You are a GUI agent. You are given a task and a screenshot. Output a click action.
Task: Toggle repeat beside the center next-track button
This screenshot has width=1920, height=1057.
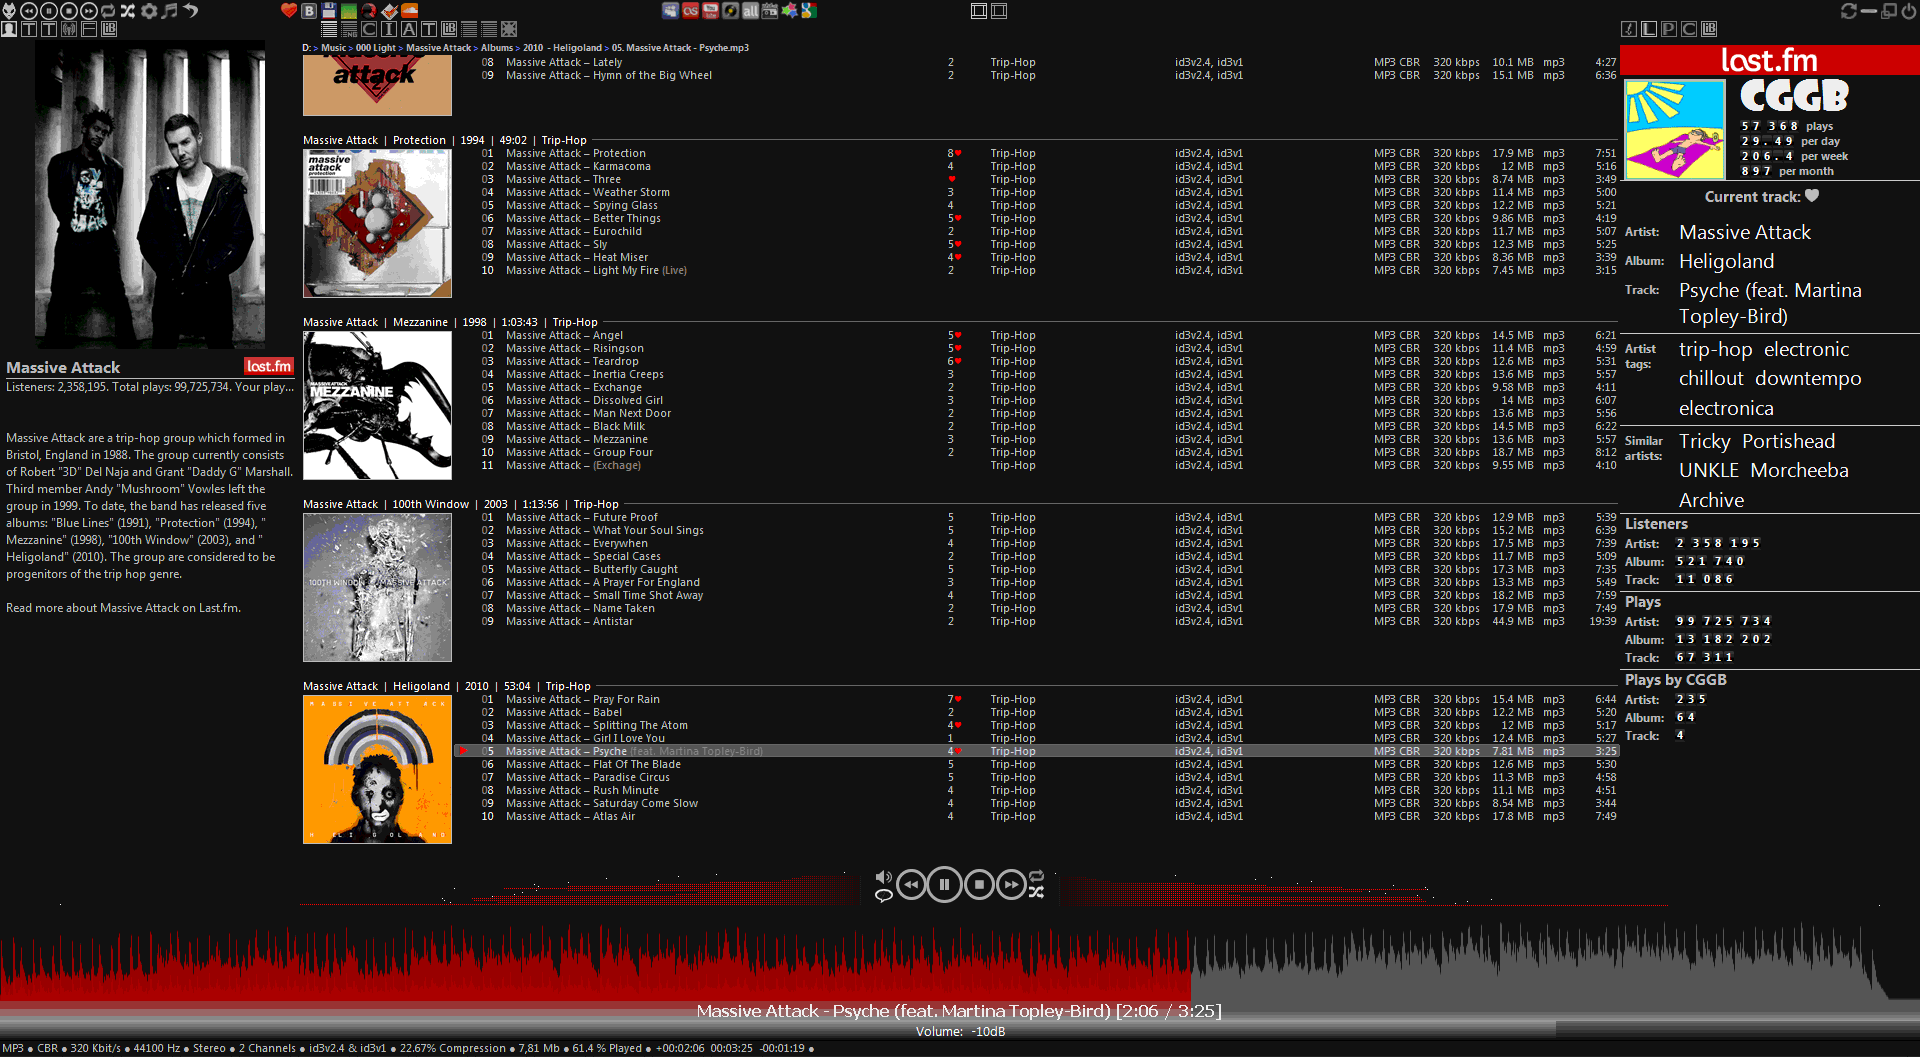[x=1036, y=875]
